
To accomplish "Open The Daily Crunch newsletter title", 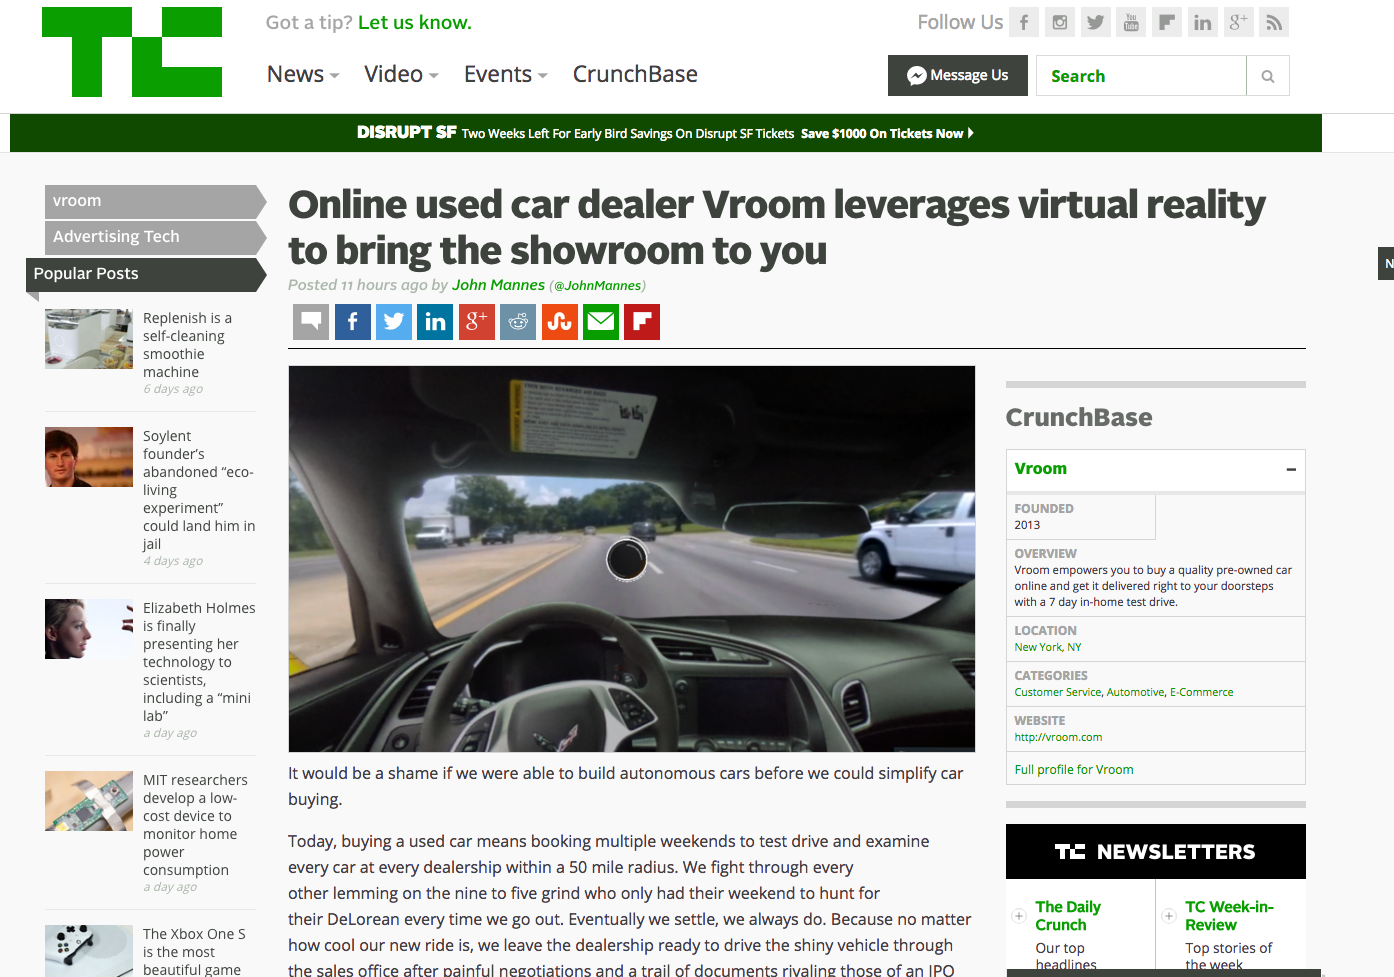I will click(x=1068, y=916).
